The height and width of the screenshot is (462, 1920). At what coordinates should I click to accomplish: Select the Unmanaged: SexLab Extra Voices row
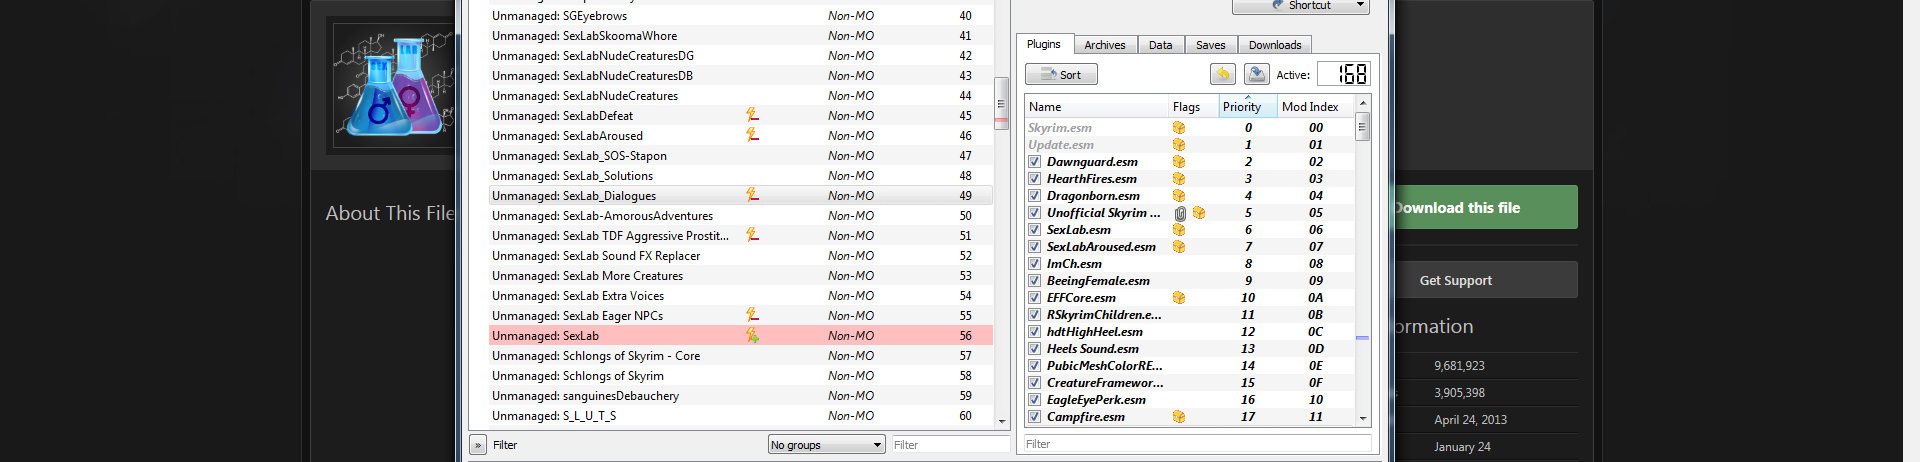pyautogui.click(x=741, y=295)
